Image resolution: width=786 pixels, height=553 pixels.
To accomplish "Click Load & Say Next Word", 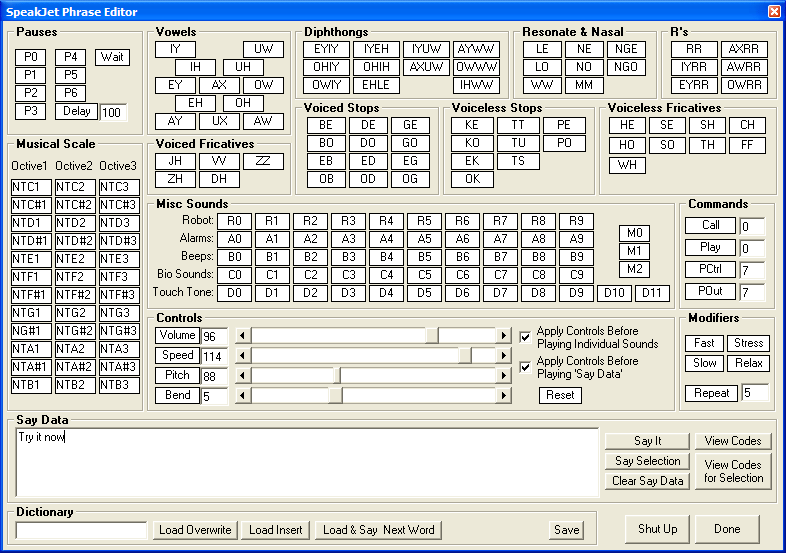I will point(378,530).
